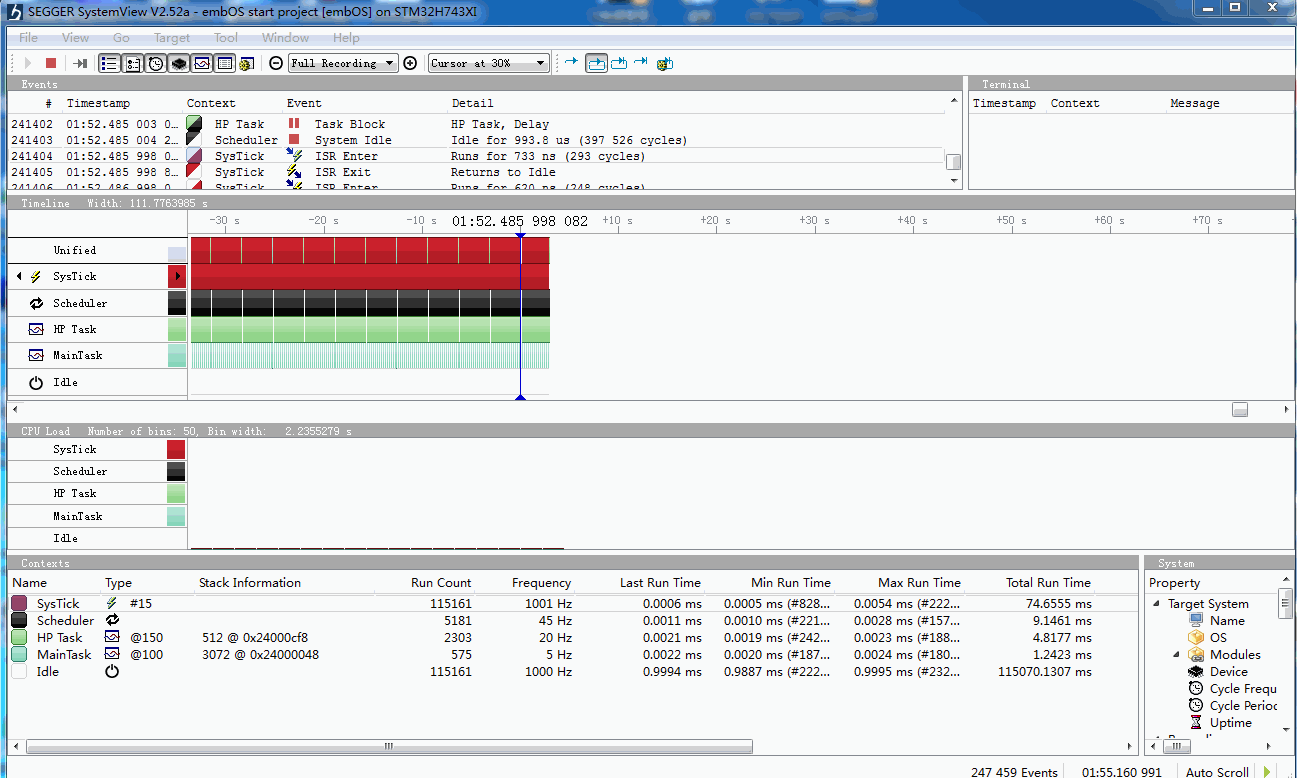Open the Tool menu

point(226,38)
